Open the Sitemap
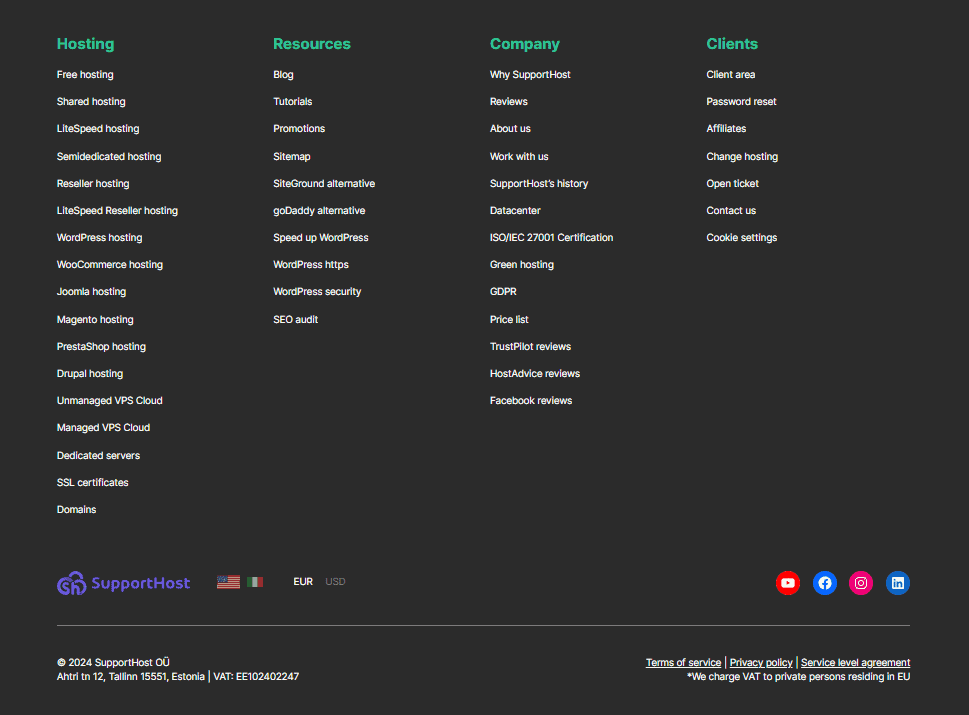The image size is (969, 715). (292, 156)
